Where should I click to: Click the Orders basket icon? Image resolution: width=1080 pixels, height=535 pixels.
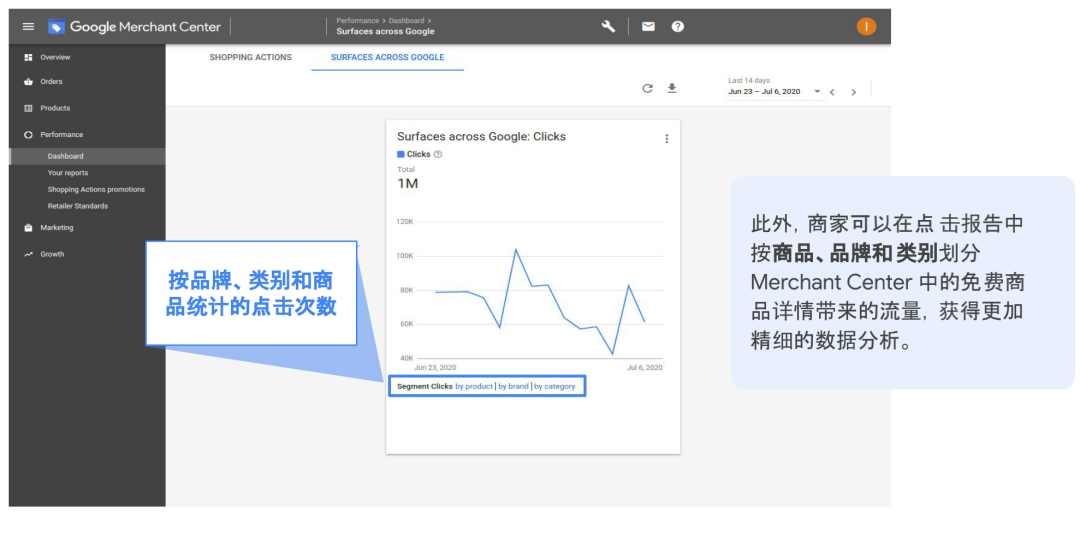28,81
